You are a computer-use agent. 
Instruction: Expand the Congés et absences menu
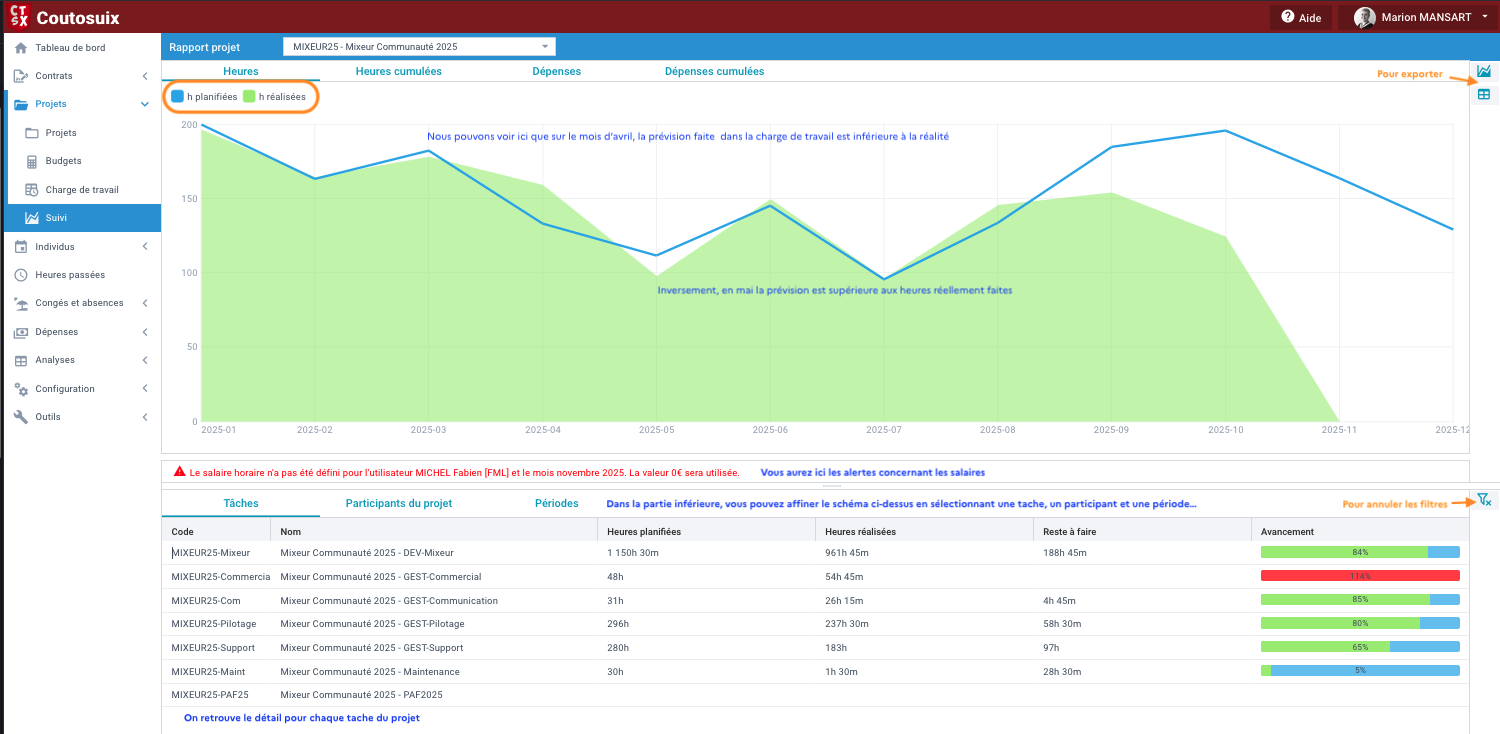click(x=80, y=303)
